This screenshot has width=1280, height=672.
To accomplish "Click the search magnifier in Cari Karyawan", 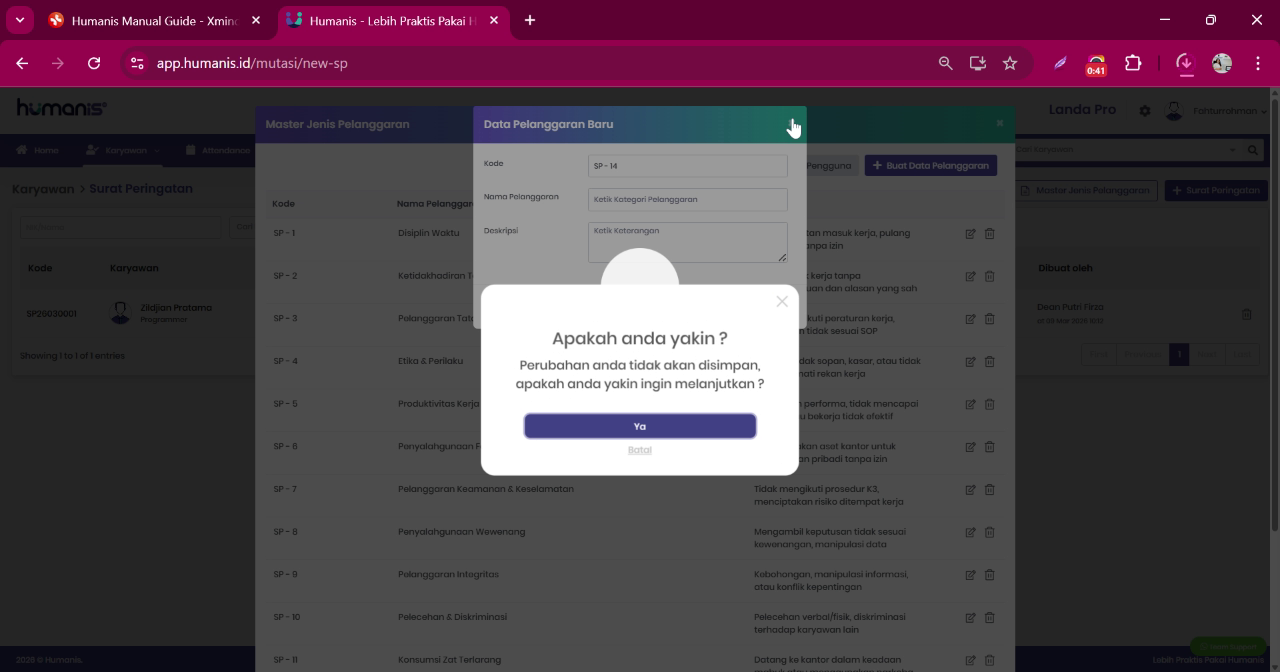I will [1253, 150].
